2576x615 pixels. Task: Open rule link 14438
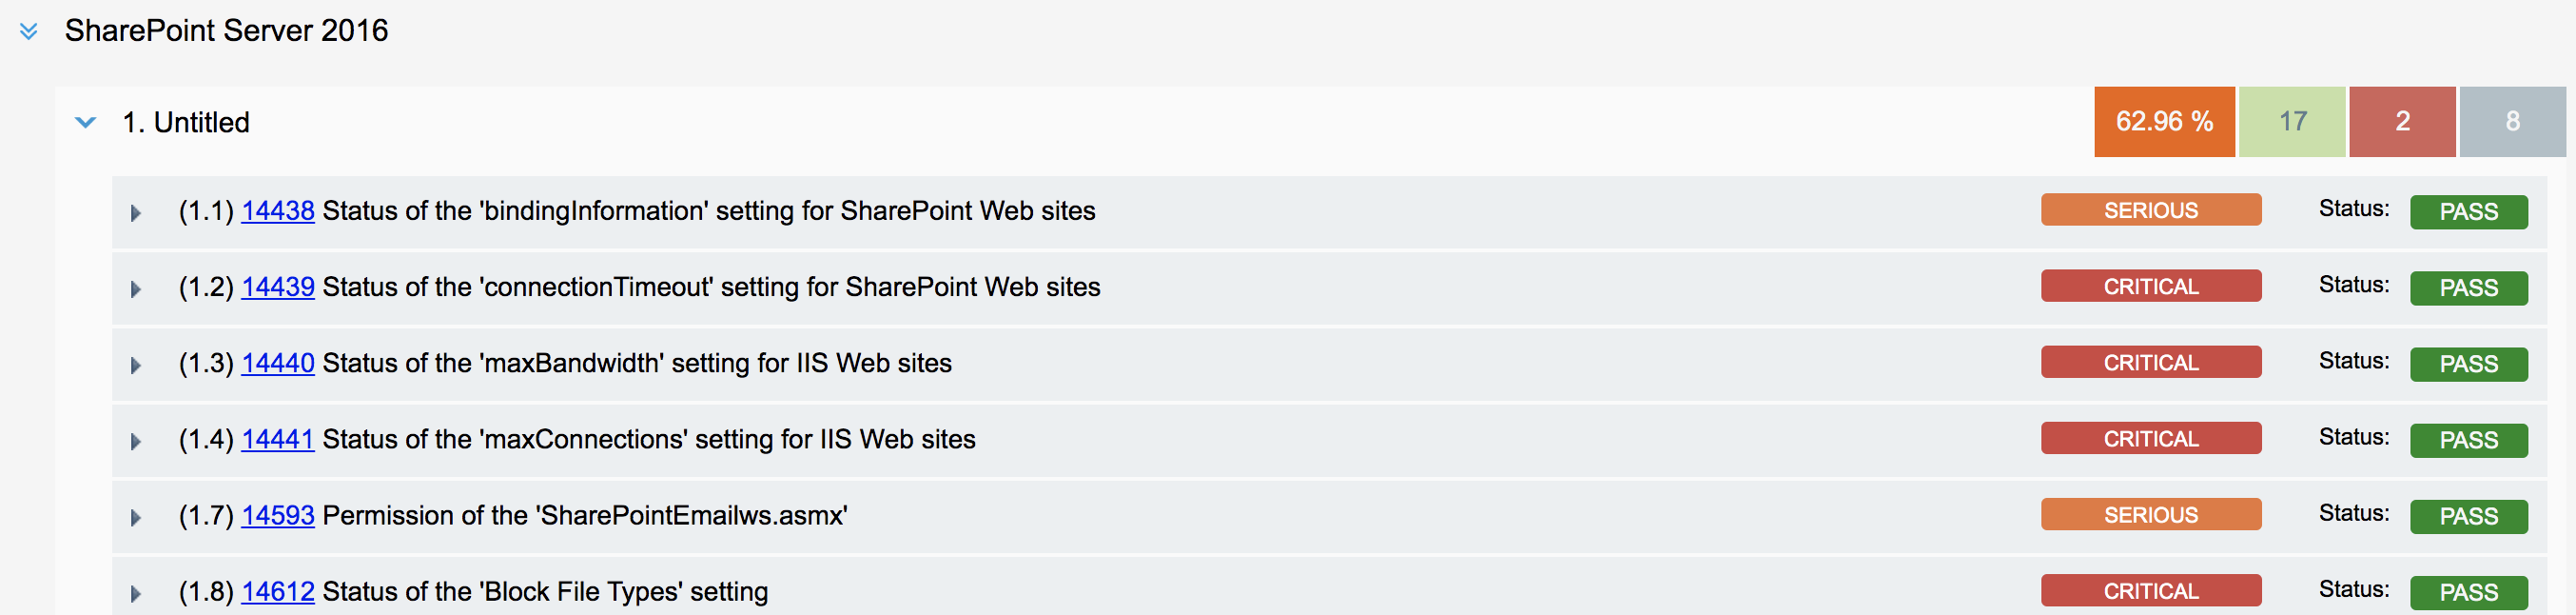277,211
